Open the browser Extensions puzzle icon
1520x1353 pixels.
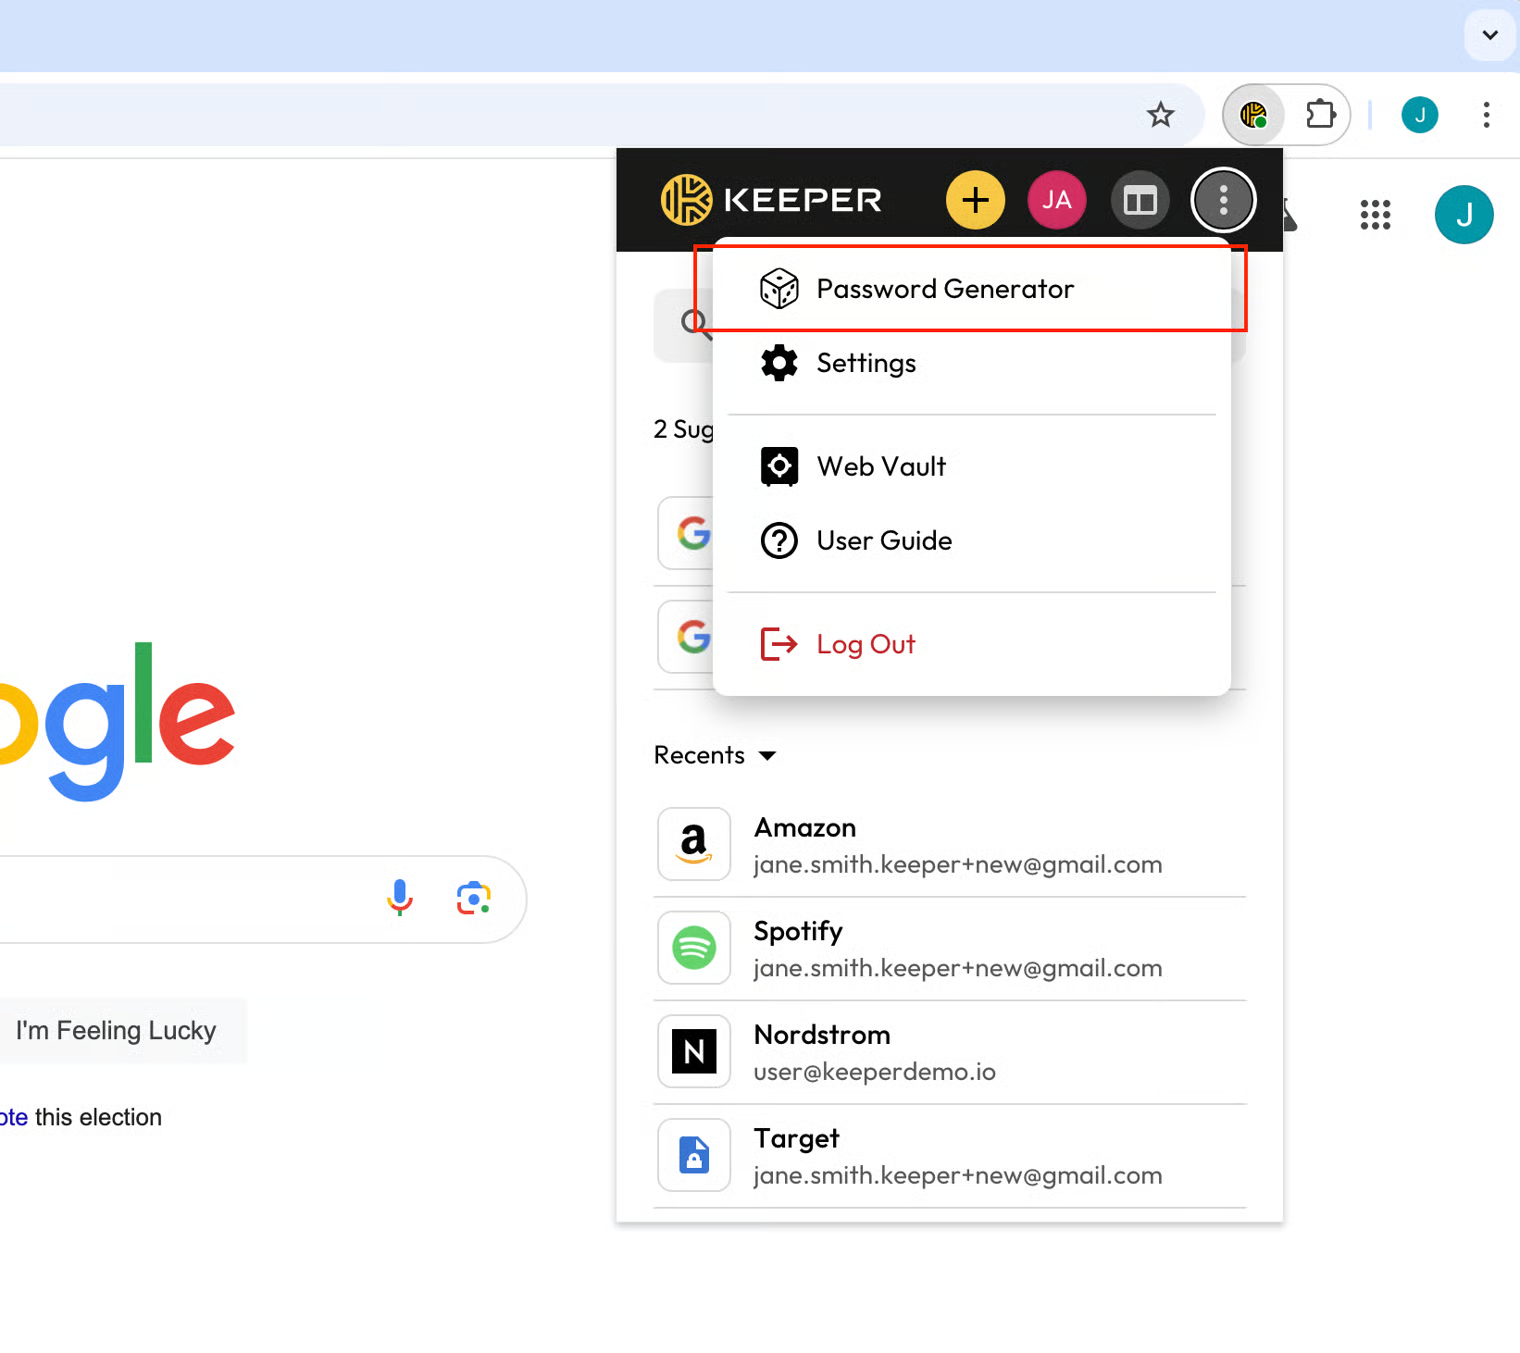tap(1320, 115)
